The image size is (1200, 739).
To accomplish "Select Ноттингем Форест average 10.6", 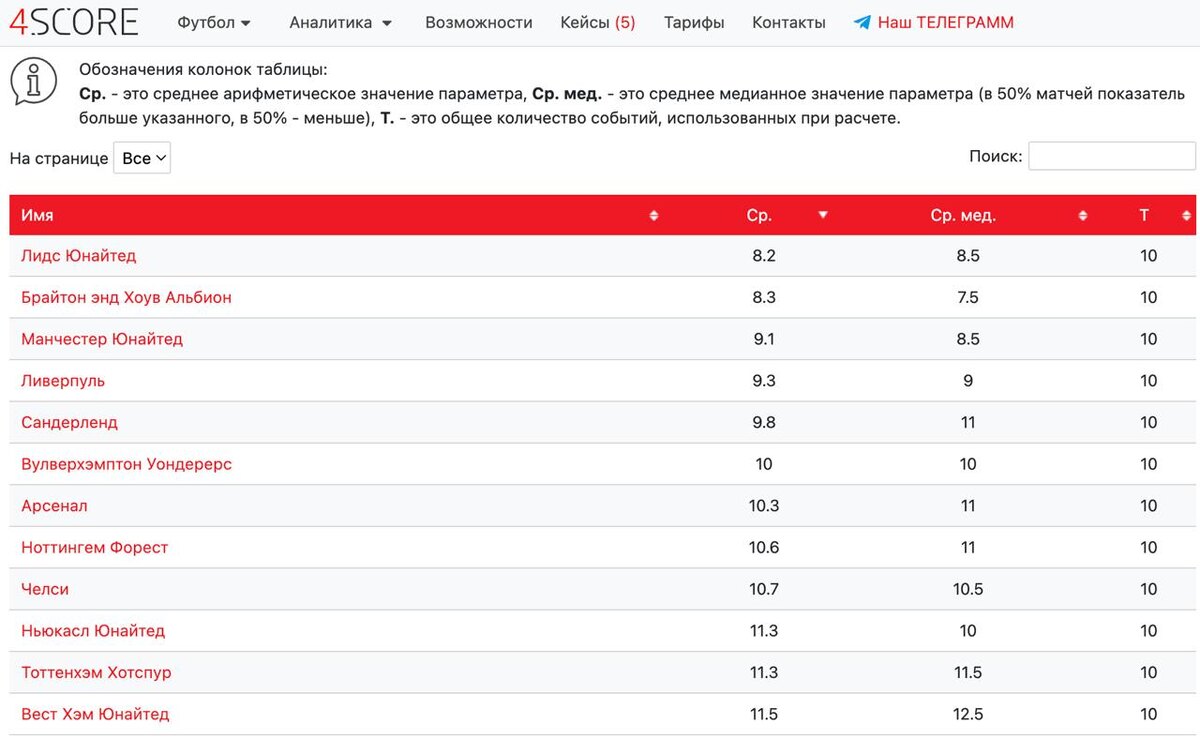I will pos(764,548).
